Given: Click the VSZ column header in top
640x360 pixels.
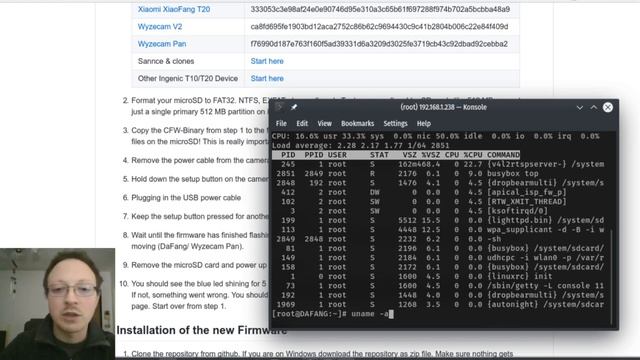Looking at the screenshot, I should tap(409, 155).
